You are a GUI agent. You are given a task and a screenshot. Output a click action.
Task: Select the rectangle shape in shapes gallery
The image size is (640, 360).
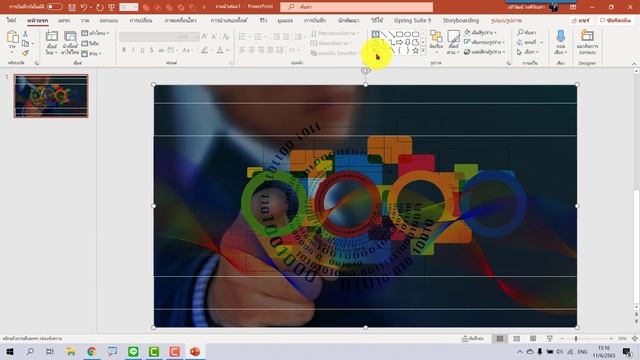coord(400,34)
